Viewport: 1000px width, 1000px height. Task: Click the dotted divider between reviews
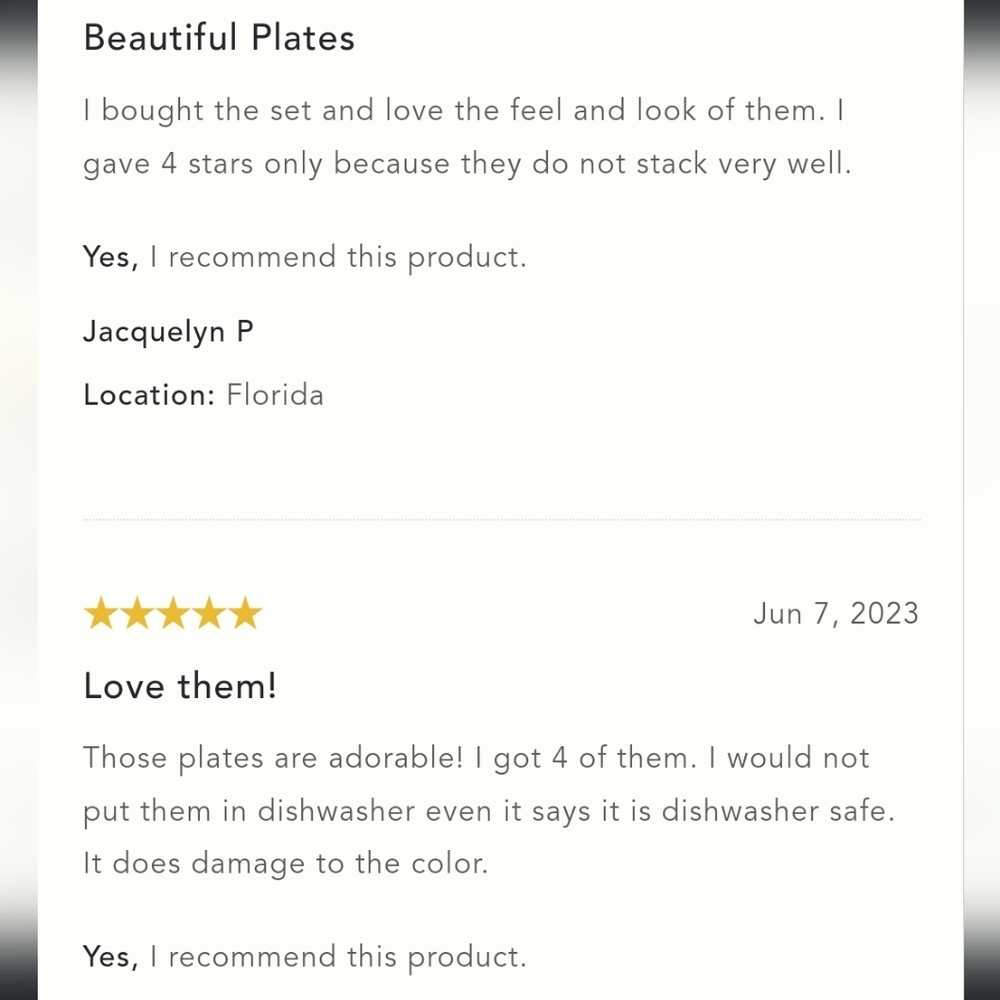tap(502, 520)
